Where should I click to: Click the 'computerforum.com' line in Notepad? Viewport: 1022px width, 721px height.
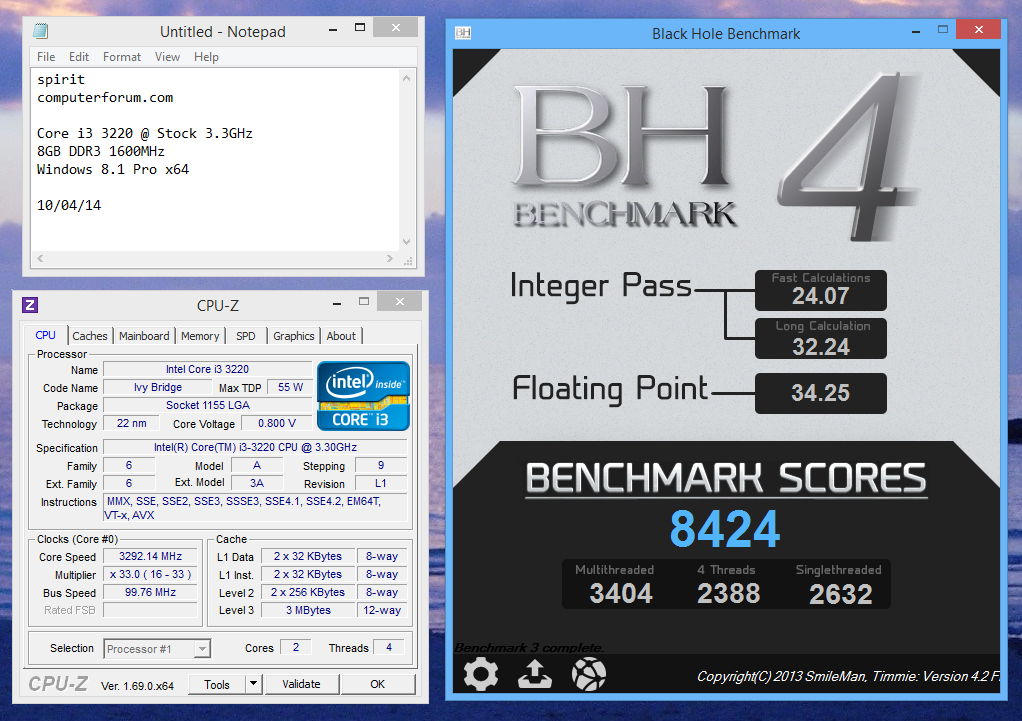tap(105, 98)
